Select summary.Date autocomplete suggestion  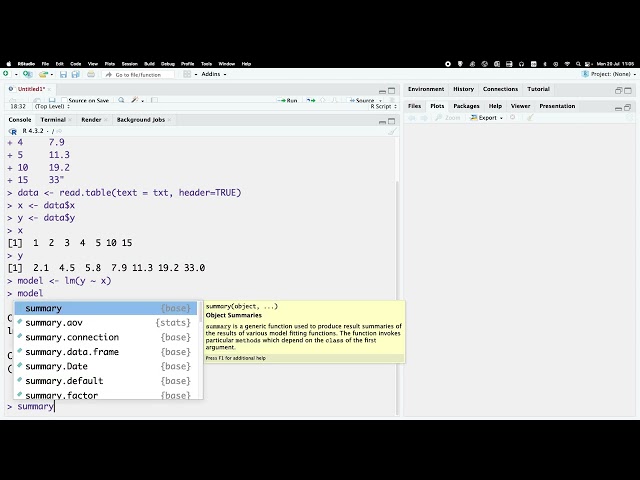point(106,366)
